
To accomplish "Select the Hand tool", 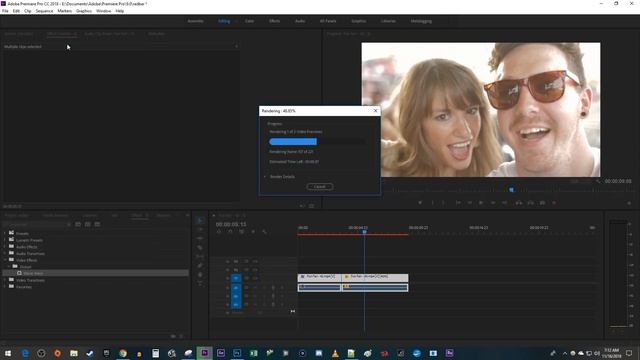I will [x=200, y=274].
